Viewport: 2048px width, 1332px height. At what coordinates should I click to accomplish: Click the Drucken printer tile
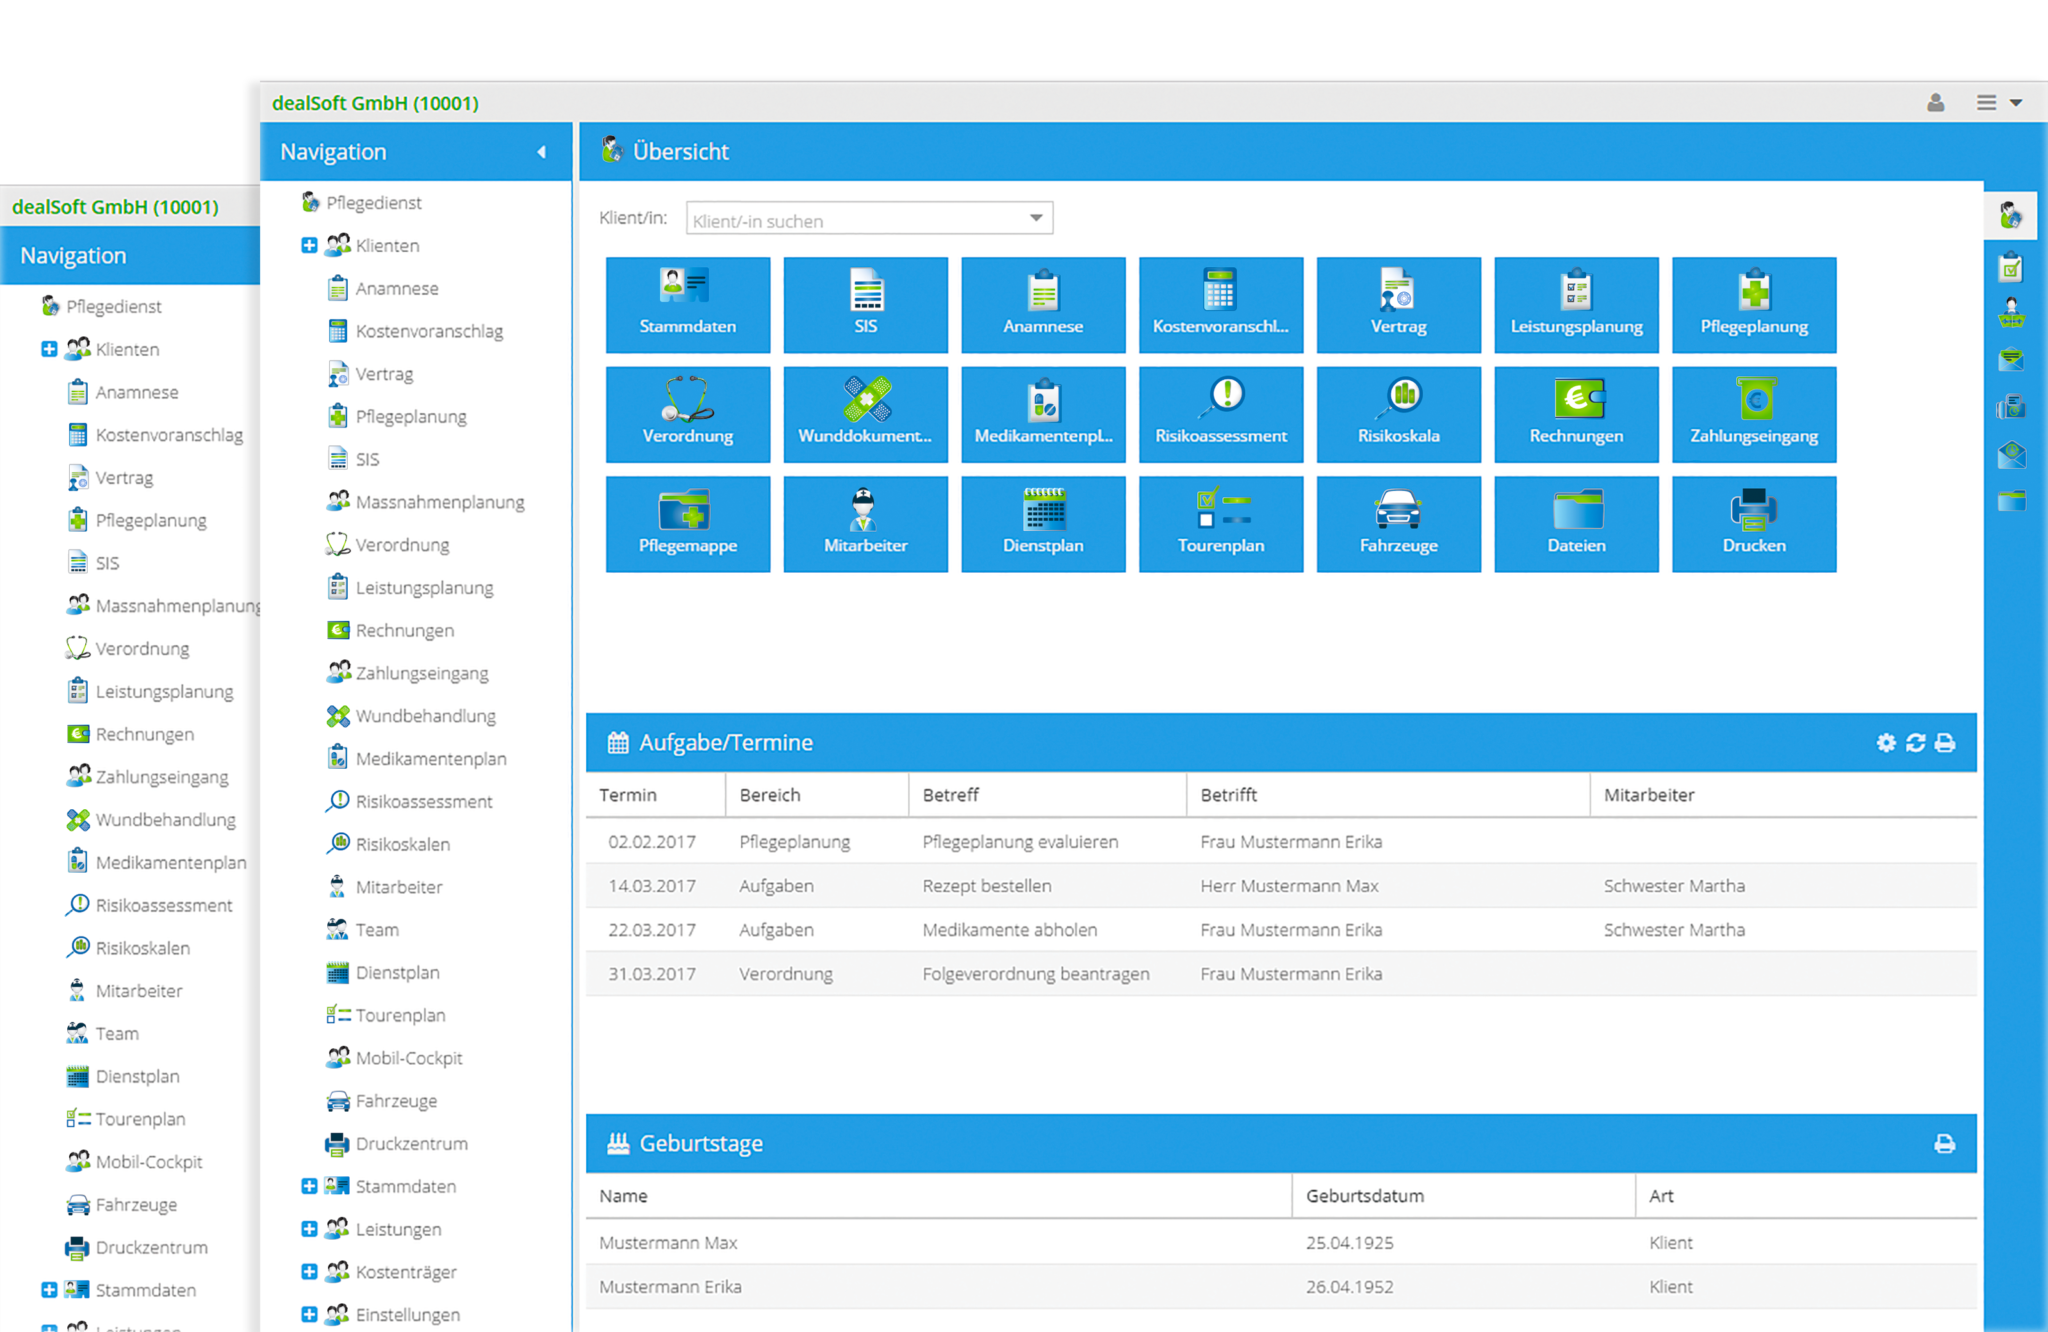[x=1753, y=523]
